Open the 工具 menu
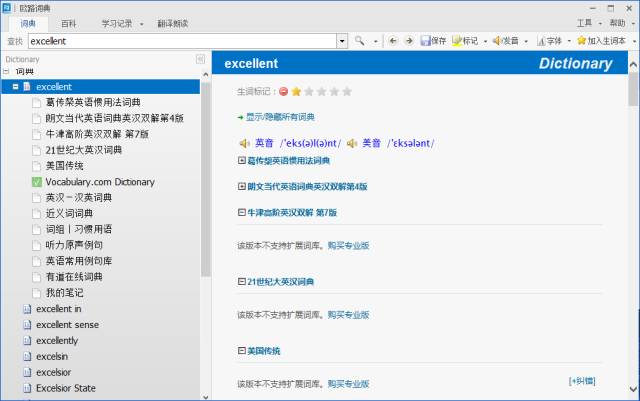640x401 pixels. [x=584, y=23]
